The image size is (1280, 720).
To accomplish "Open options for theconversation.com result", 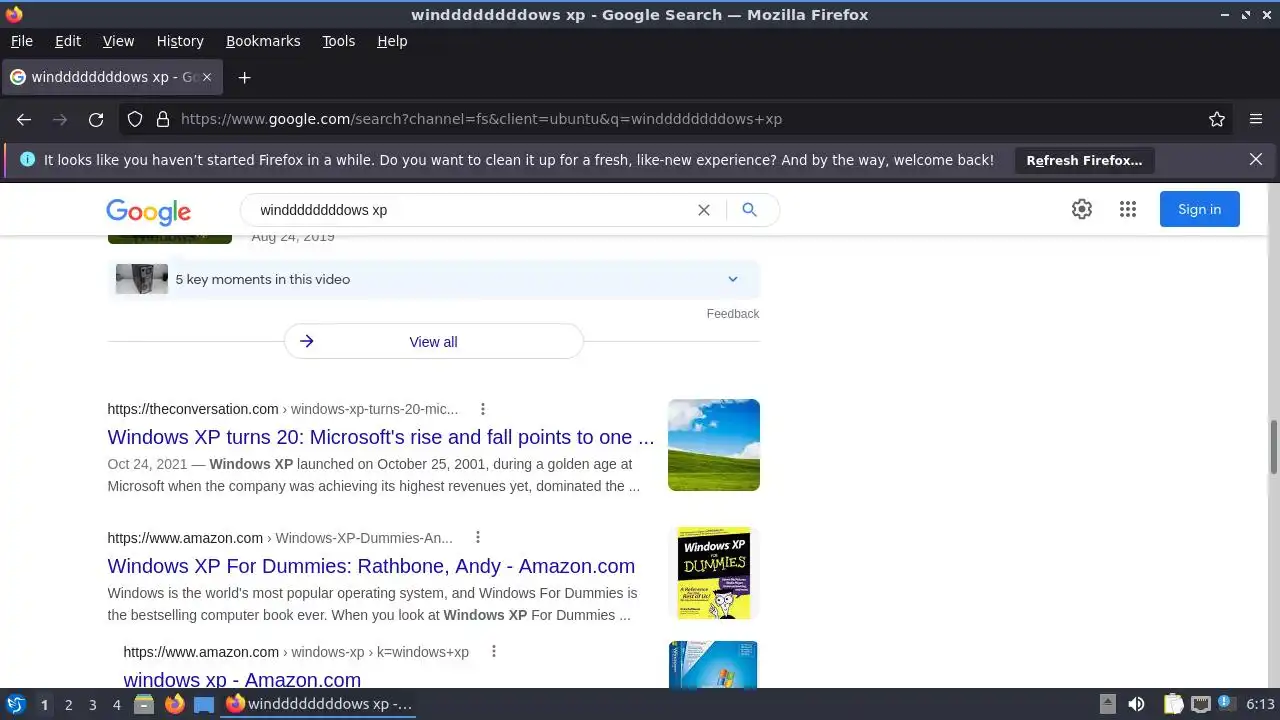I will tap(483, 409).
